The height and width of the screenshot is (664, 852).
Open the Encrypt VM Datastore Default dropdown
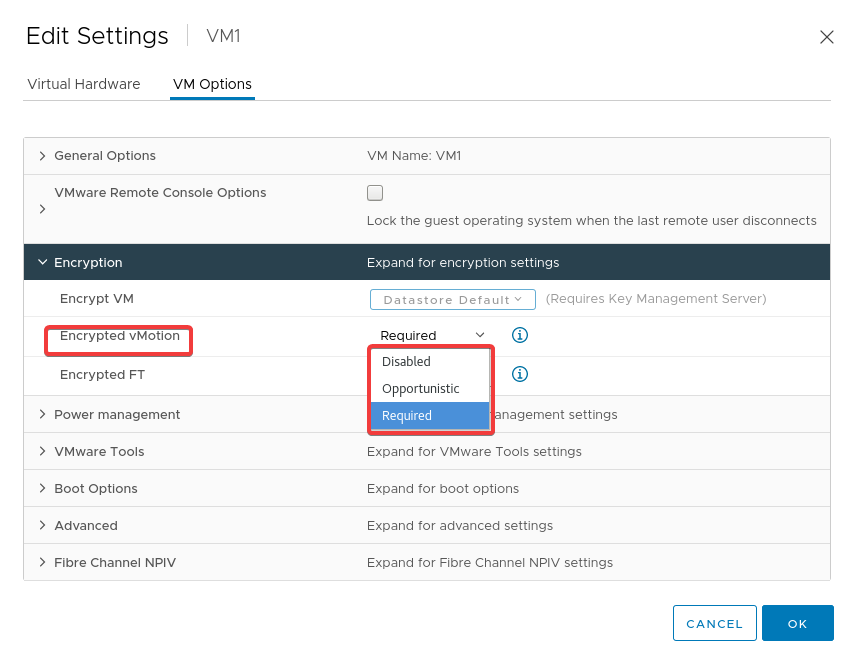pyautogui.click(x=453, y=299)
